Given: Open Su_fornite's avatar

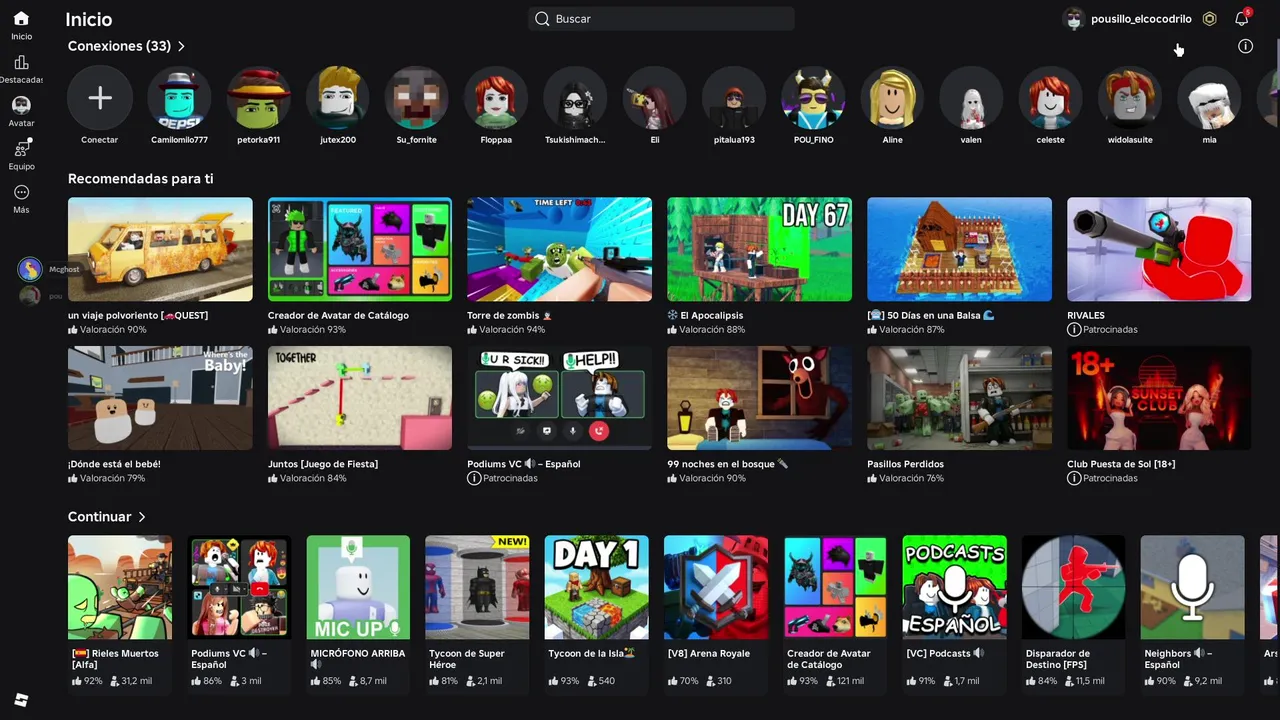Looking at the screenshot, I should tap(417, 98).
